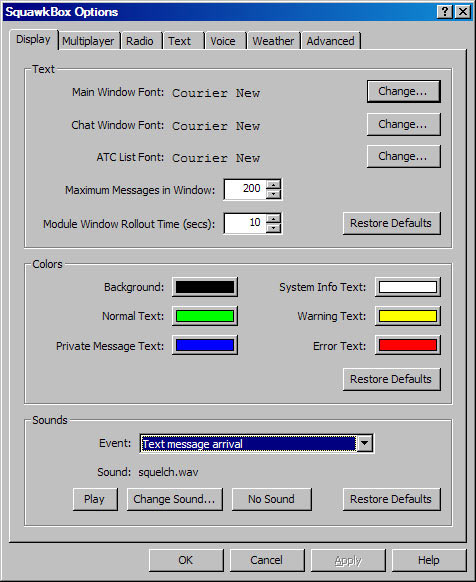The image size is (476, 582).
Task: Restore Defaults in the Text section
Action: 392,223
